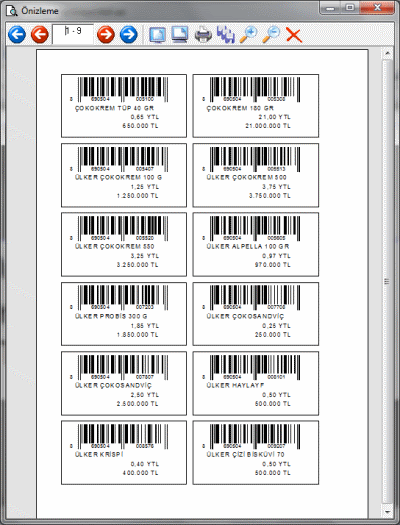Screen dimensions: 400x525
Task: Click the page number field showing 1 - 9
Action: point(73,34)
